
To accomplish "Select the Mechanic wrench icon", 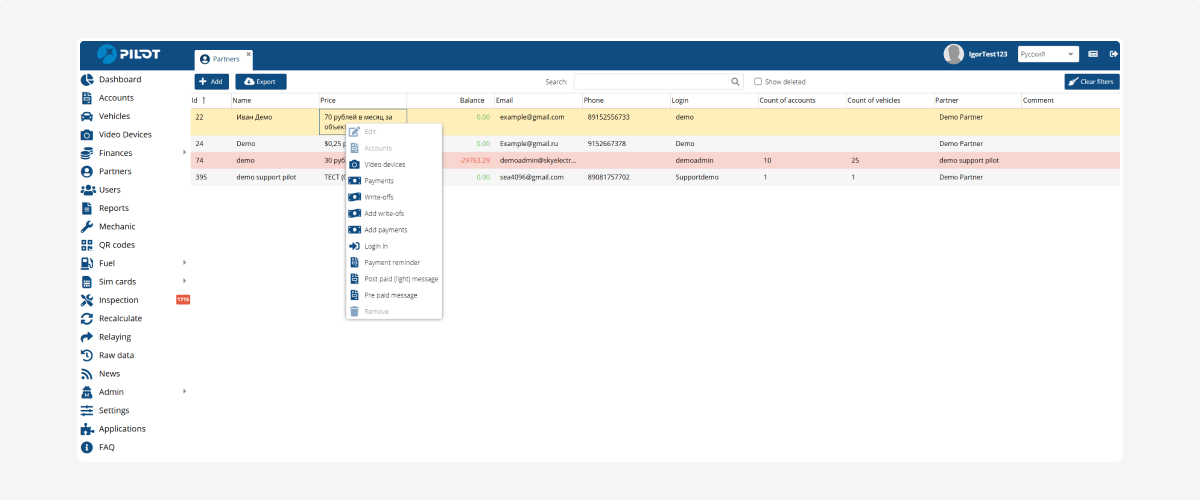I will pyautogui.click(x=87, y=227).
